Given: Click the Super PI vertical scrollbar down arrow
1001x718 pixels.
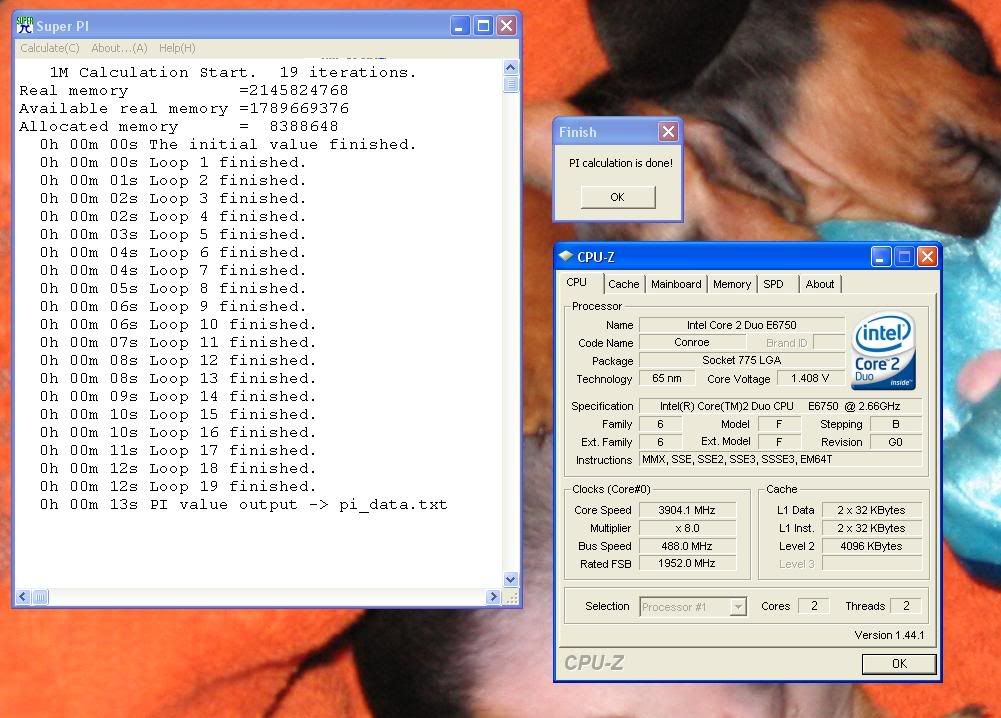Looking at the screenshot, I should click(x=511, y=580).
